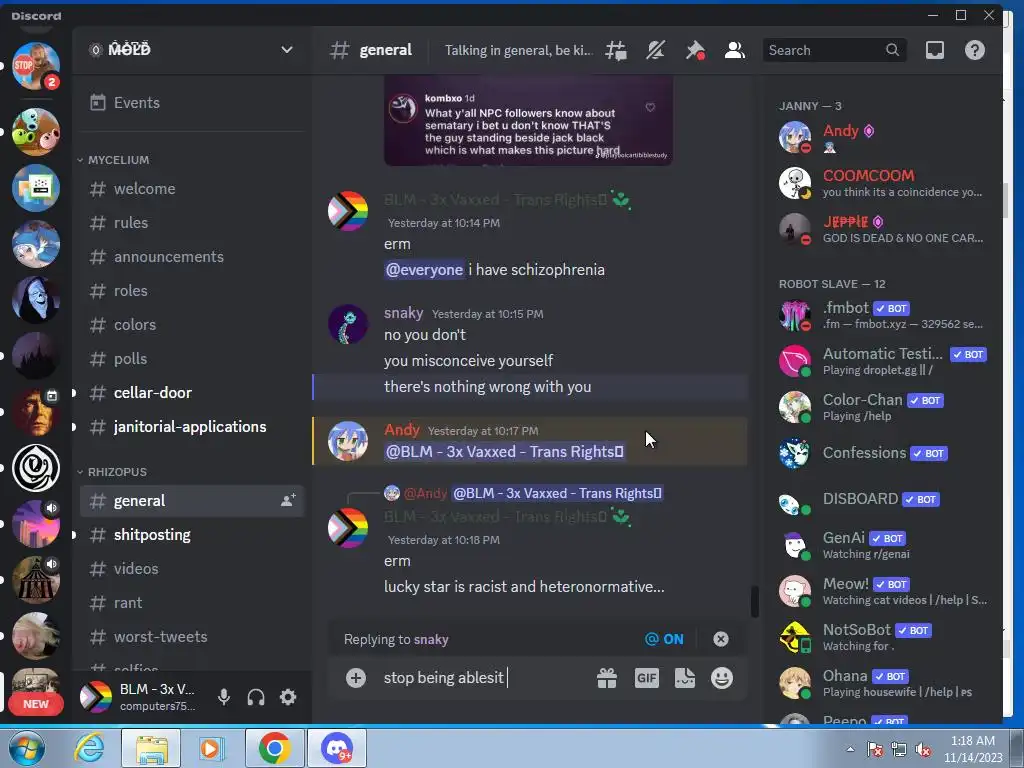Select the roles channel
The image size is (1024, 768).
coord(191,291)
